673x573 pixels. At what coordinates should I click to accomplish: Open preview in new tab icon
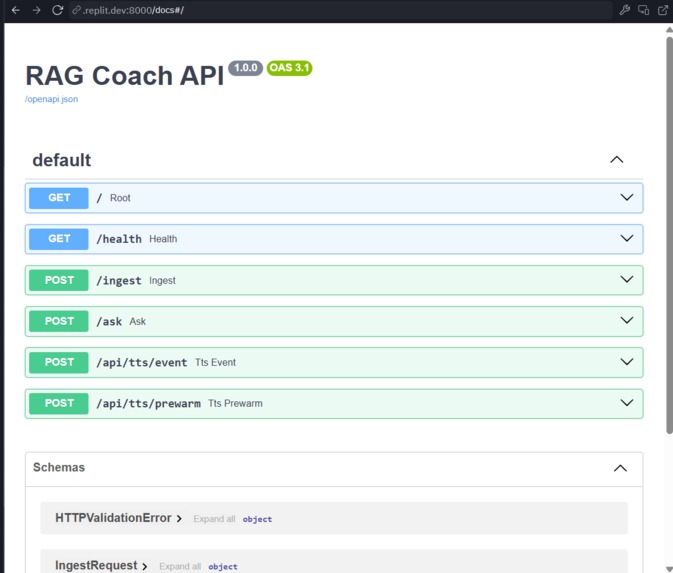[663, 10]
